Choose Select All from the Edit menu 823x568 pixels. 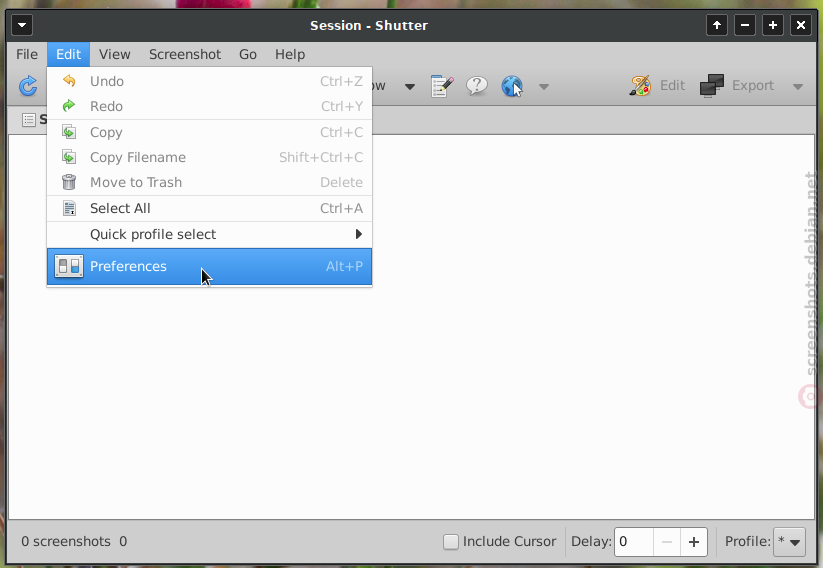pos(209,208)
